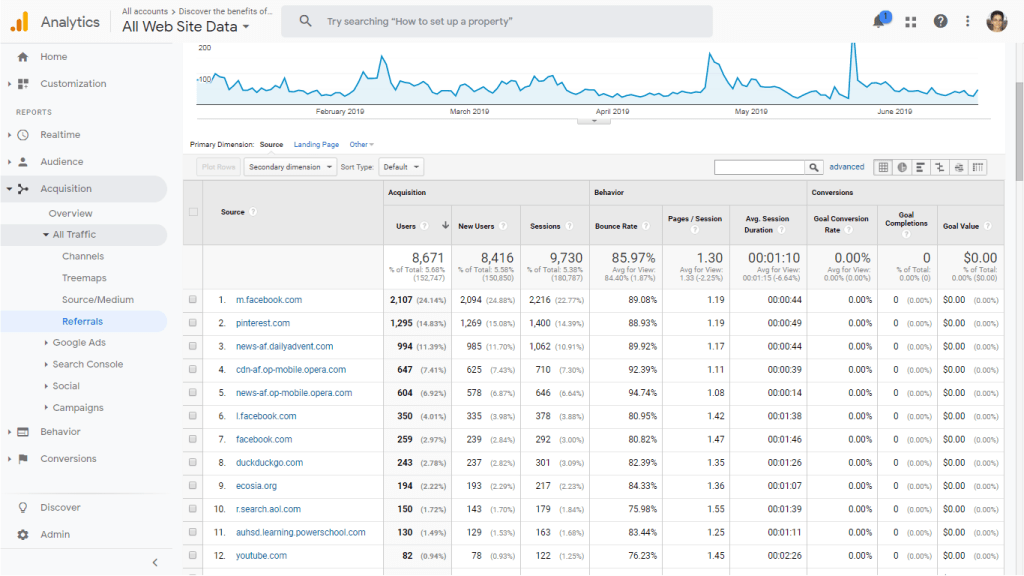Viewport: 1024px width, 576px height.
Task: Open the Treemaps report
Action: point(84,278)
